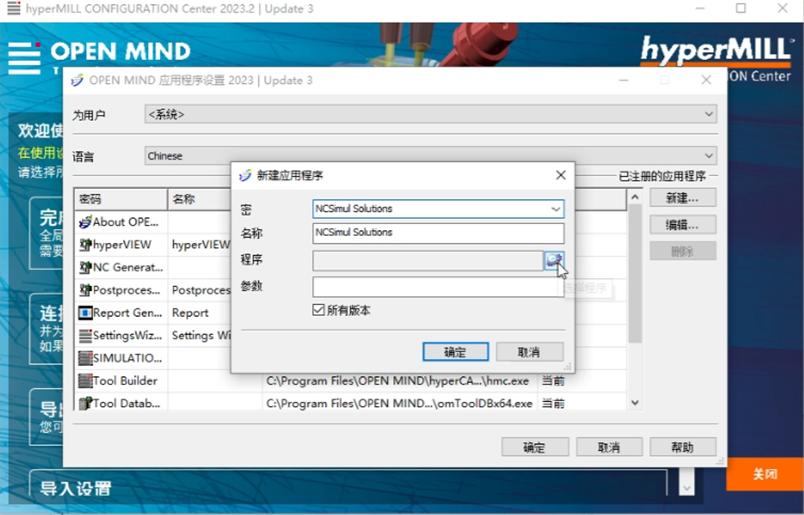Expand the NCSimul Solutions key dropdown
804x515 pixels.
point(555,209)
